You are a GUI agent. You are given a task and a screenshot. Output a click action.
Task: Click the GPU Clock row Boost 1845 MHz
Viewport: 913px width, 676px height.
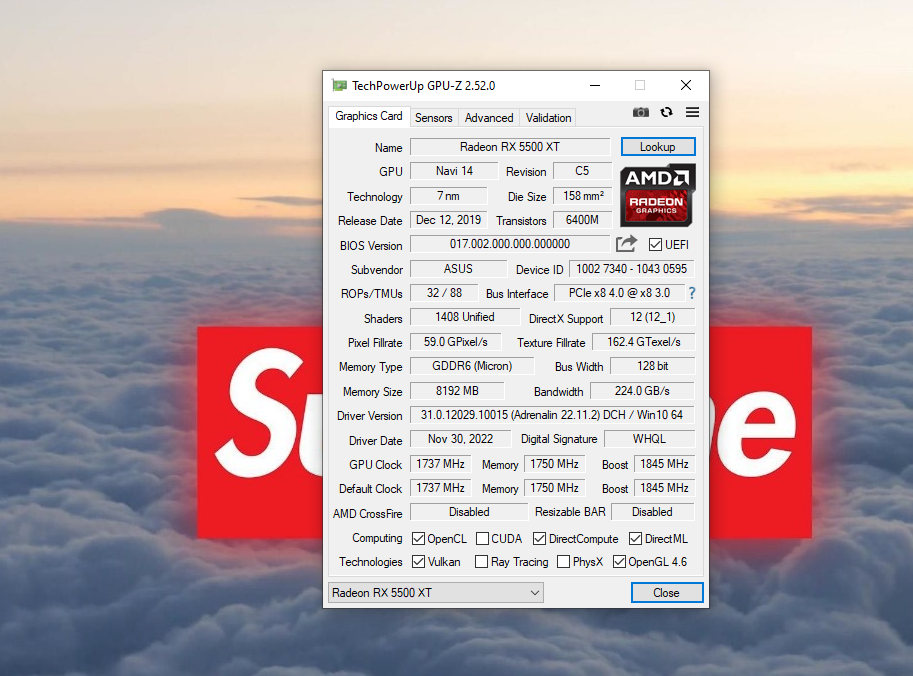coord(664,464)
